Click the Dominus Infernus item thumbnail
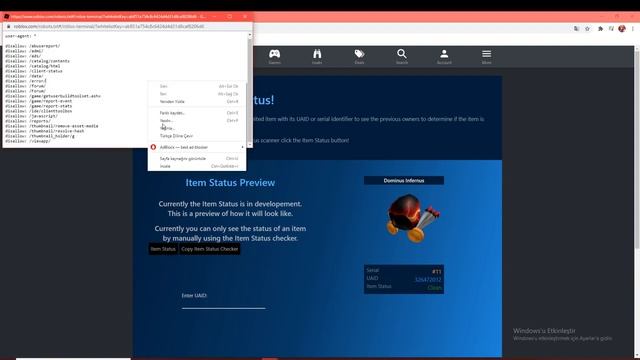 coord(412,218)
